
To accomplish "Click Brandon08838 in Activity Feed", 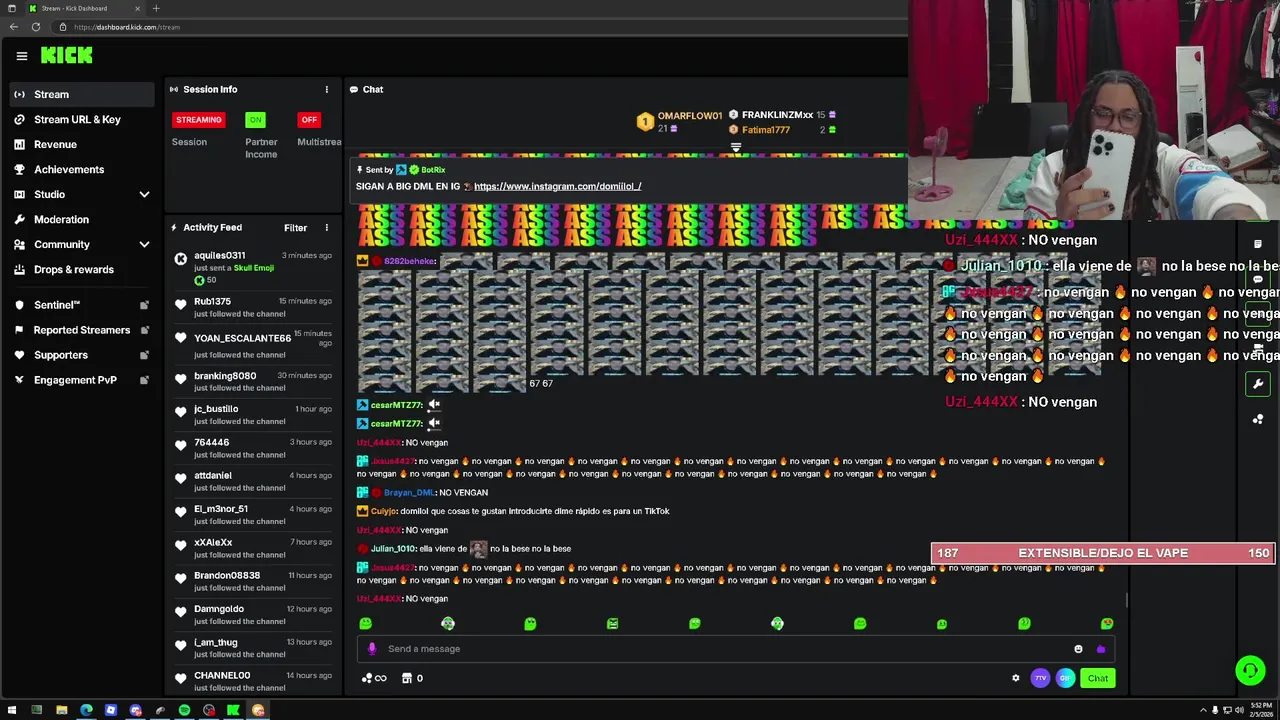I will click(227, 576).
